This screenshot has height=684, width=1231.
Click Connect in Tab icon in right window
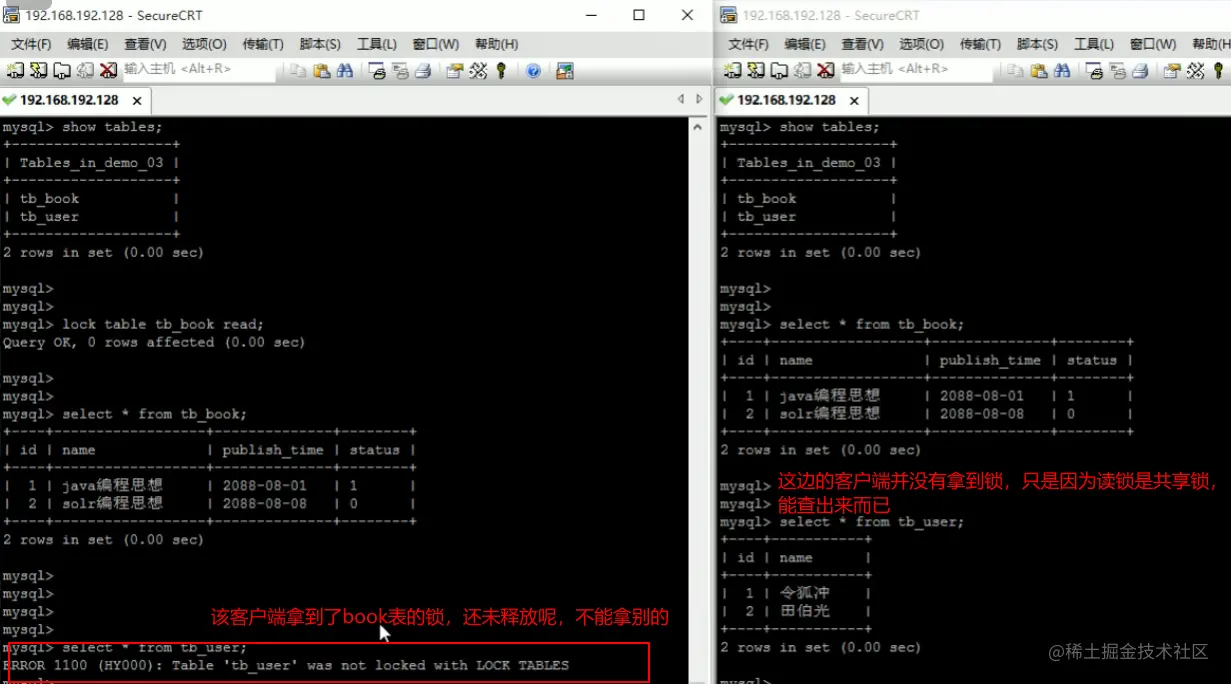[x=779, y=70]
